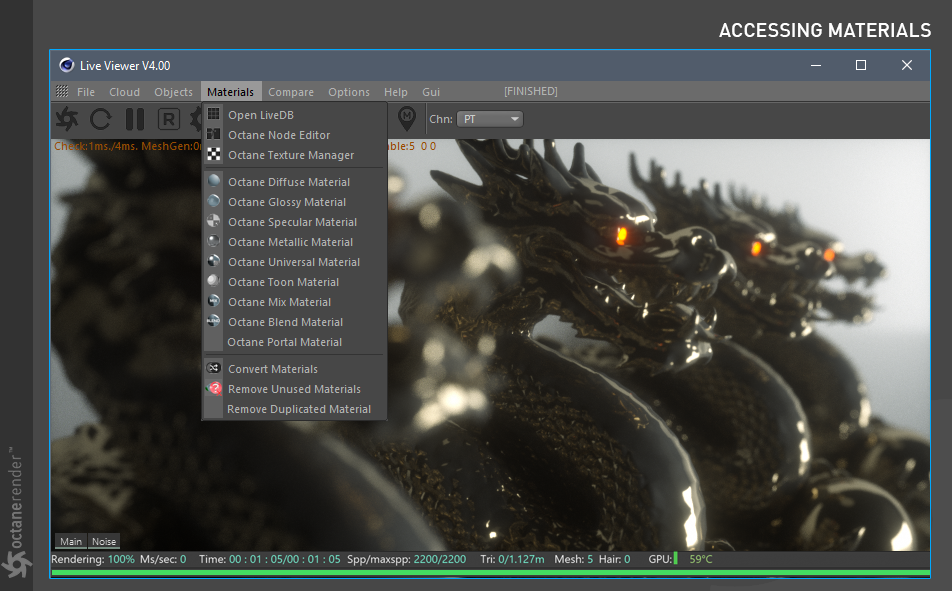Screen dimensions: 952x591
Task: Click the green GPU usage indicator bar
Action: click(x=676, y=559)
